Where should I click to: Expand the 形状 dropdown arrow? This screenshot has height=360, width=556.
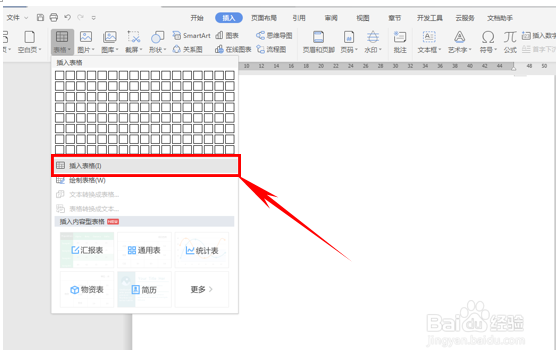click(165, 50)
